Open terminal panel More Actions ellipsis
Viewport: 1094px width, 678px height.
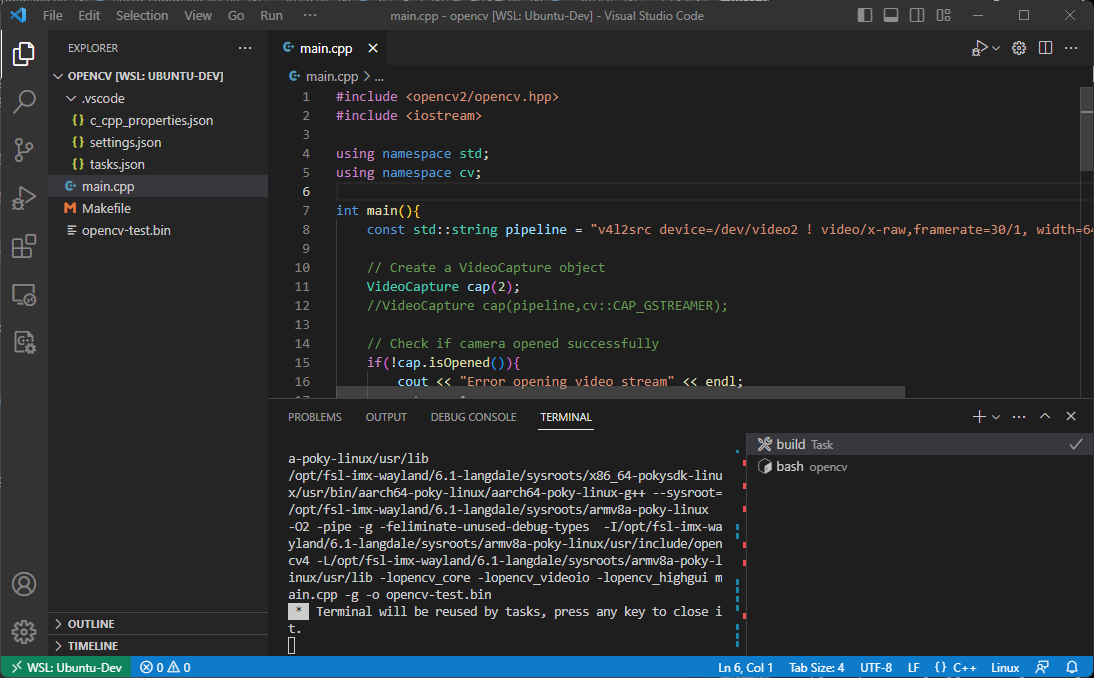[1019, 416]
